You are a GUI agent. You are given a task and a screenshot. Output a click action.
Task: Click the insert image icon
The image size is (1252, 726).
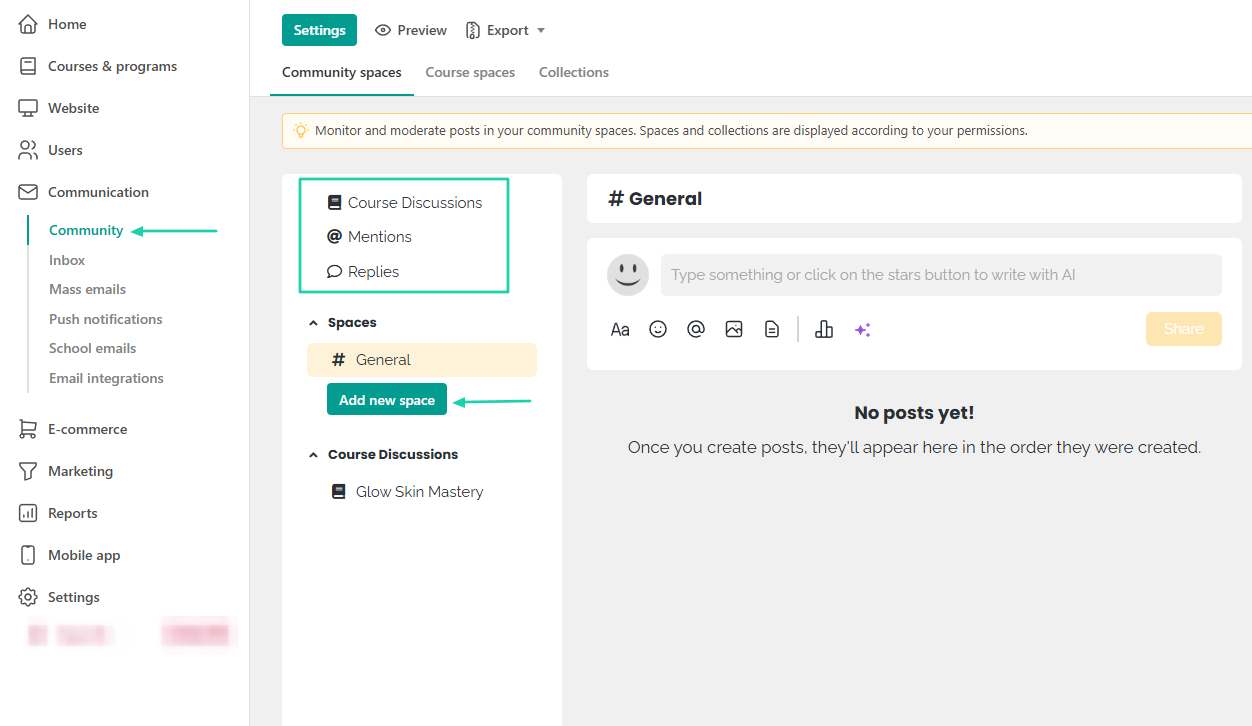pos(734,329)
